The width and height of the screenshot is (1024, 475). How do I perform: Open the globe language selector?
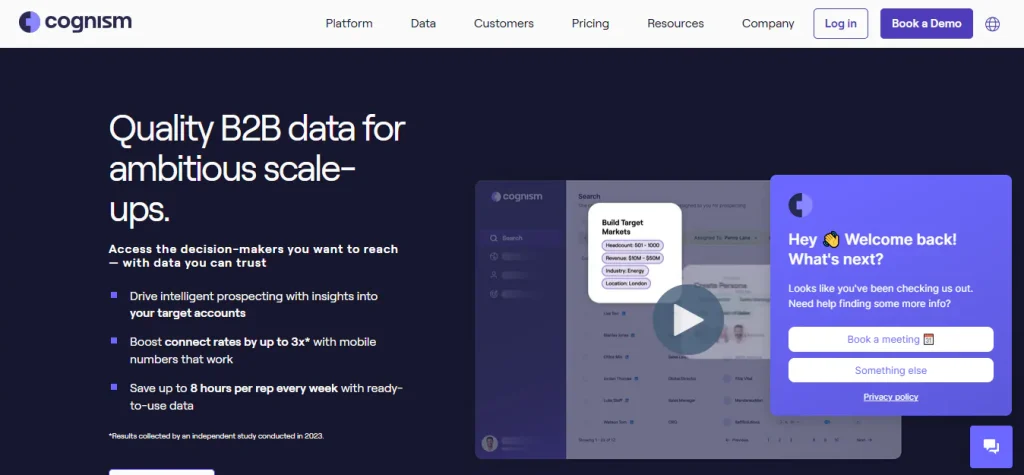coord(992,24)
